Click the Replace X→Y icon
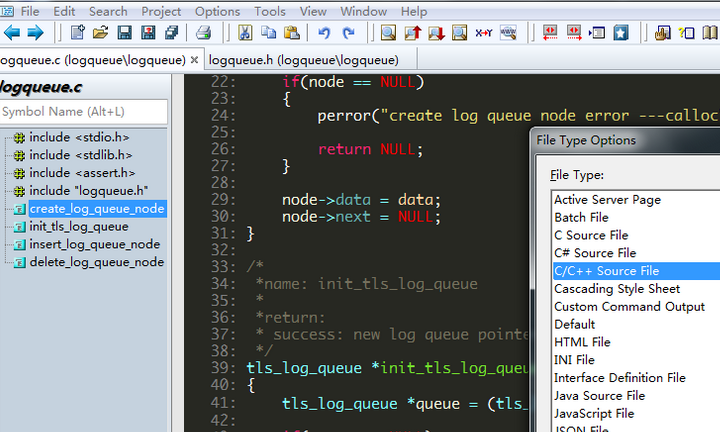Image resolution: width=720 pixels, height=432 pixels. [x=484, y=33]
